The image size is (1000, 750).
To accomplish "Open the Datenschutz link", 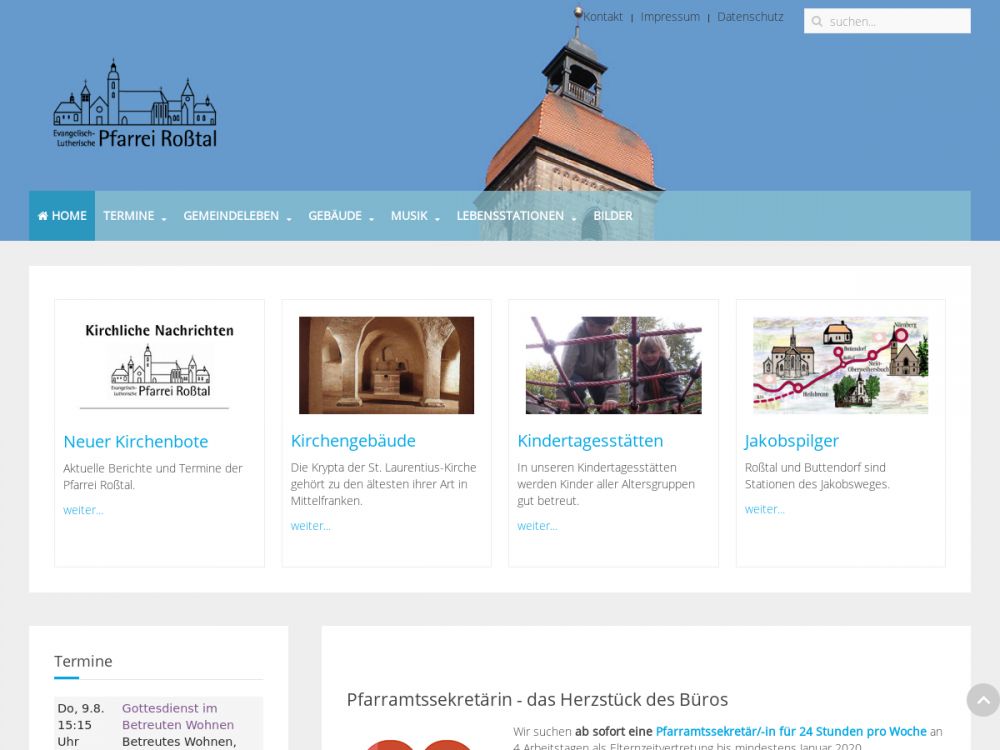I will click(x=750, y=17).
